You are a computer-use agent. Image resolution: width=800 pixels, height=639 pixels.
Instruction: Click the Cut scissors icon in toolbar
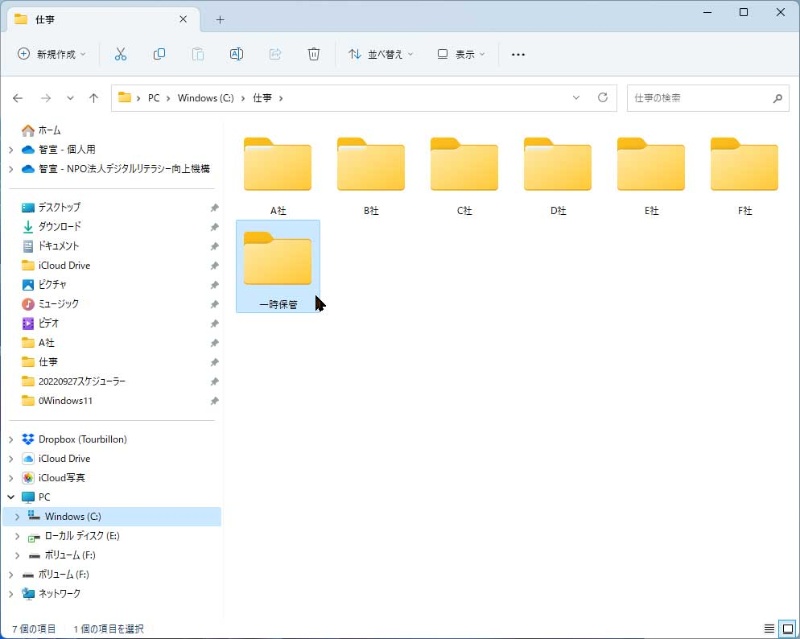(121, 54)
